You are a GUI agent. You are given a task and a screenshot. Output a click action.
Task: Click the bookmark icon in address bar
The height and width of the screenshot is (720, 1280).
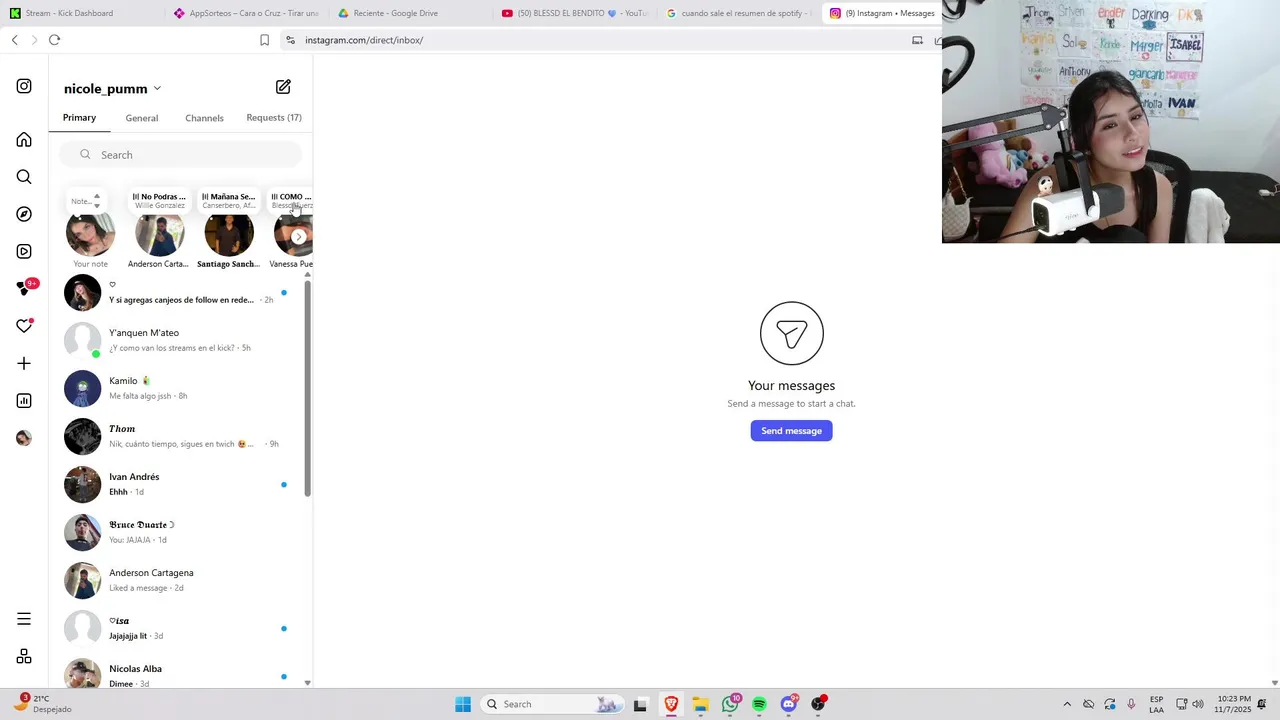264,40
